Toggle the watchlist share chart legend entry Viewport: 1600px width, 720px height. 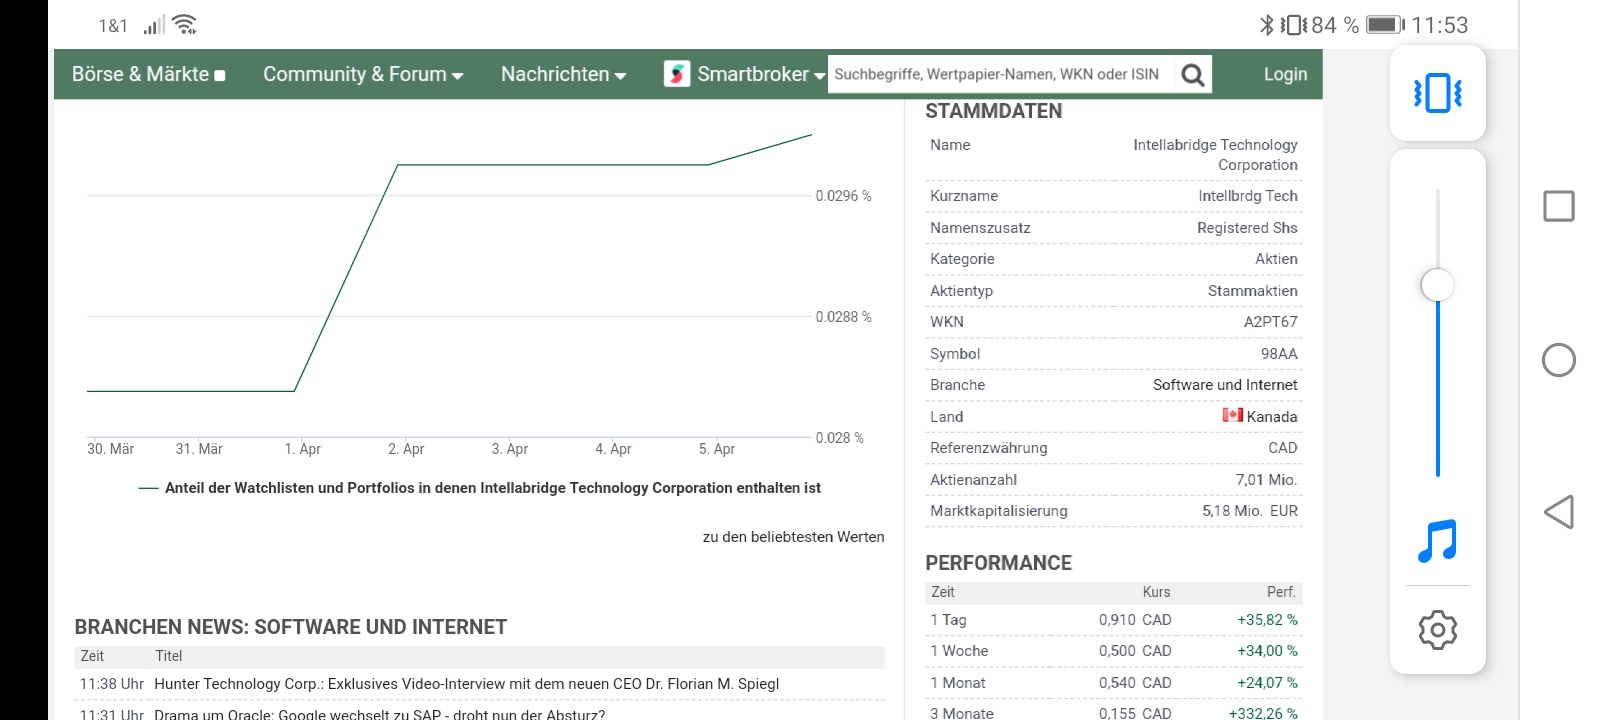pyautogui.click(x=480, y=488)
